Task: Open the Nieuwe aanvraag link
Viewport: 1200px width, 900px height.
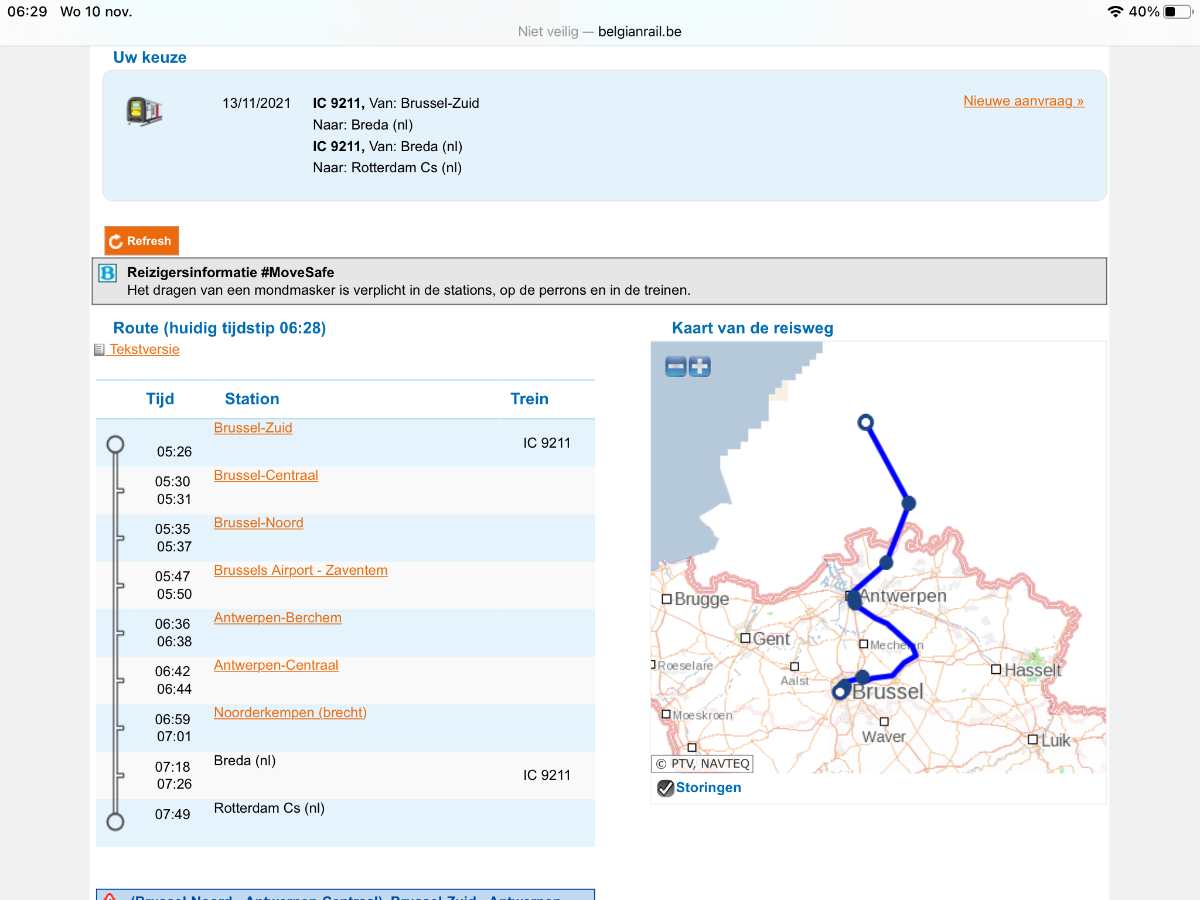Action: (x=1023, y=101)
